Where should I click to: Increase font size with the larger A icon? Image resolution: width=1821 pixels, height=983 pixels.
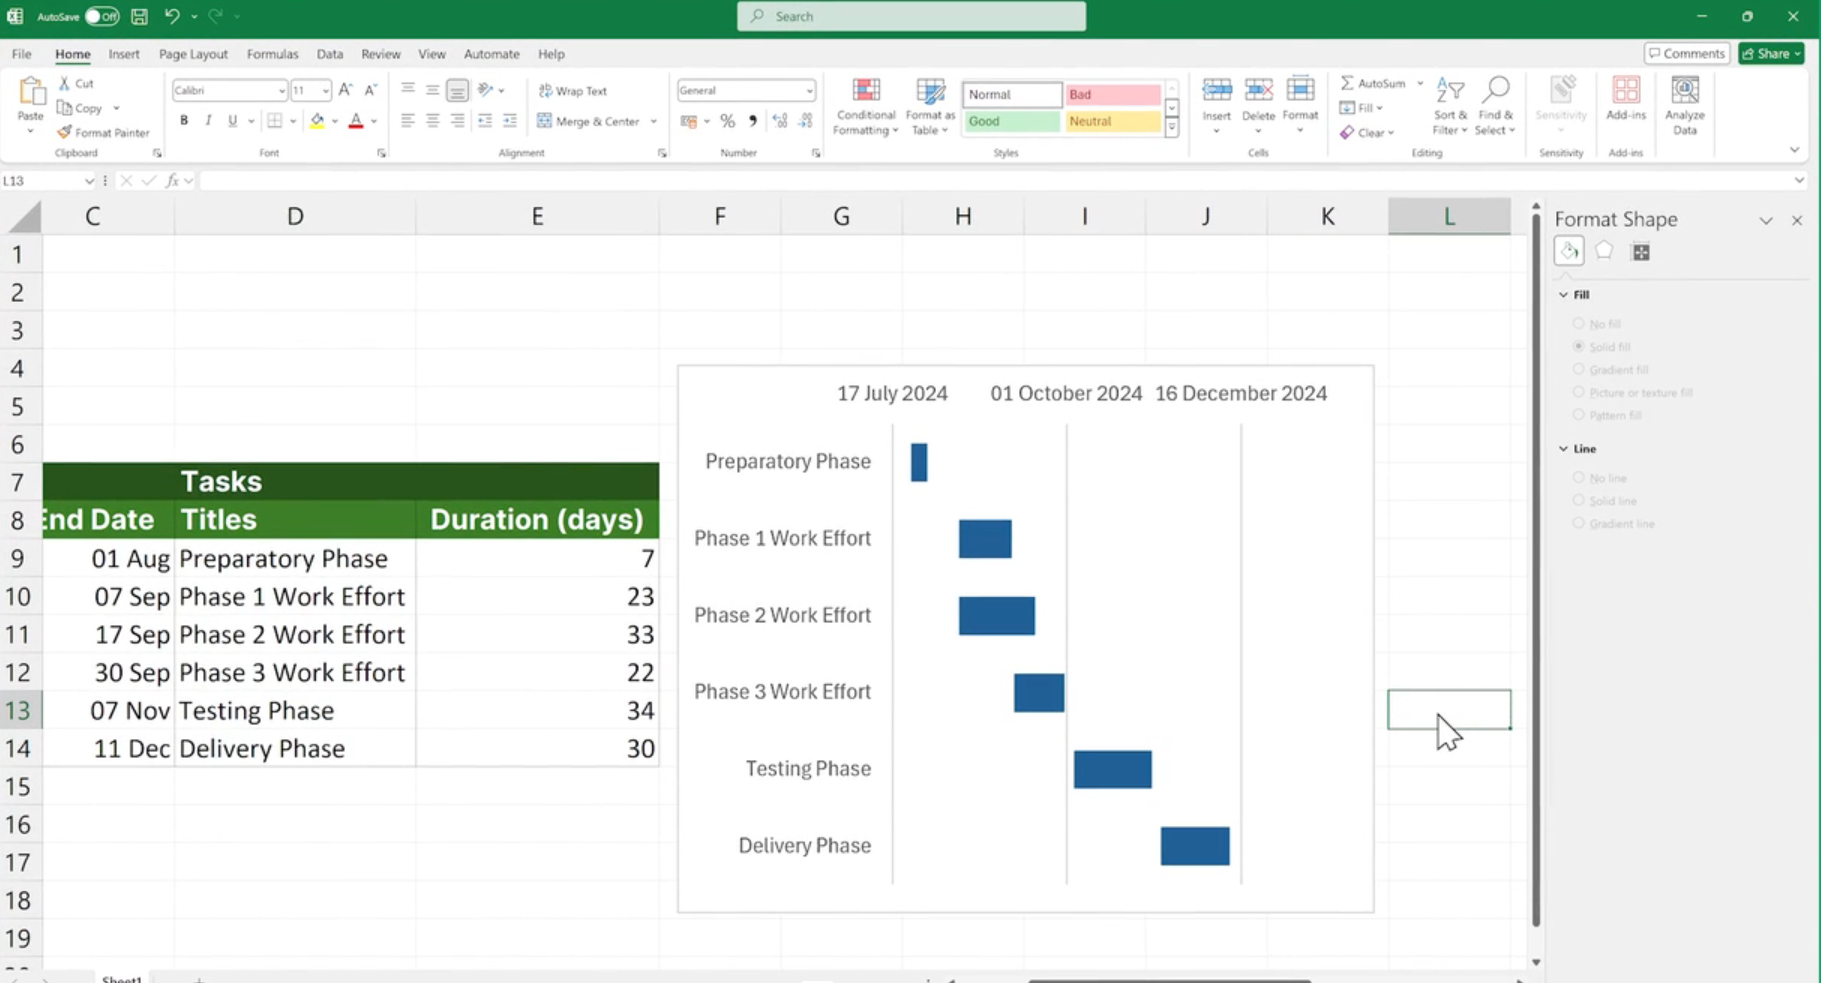click(x=346, y=90)
